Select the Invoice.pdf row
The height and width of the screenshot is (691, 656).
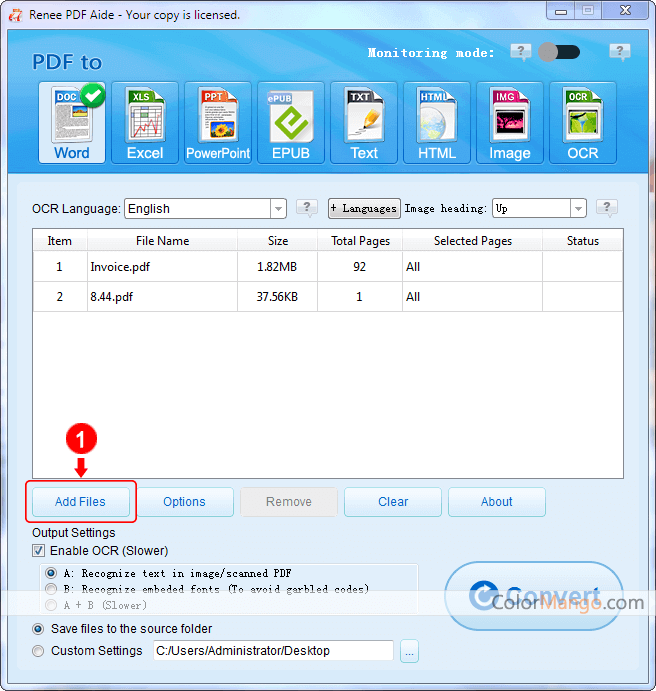tap(328, 267)
